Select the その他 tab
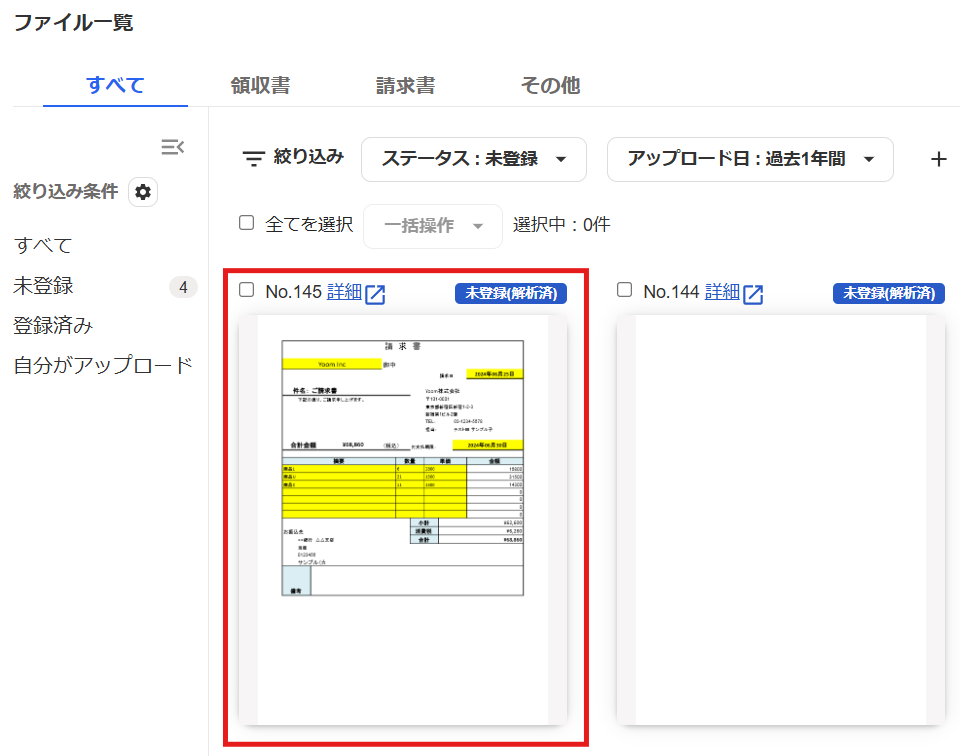The image size is (960, 756). [550, 86]
